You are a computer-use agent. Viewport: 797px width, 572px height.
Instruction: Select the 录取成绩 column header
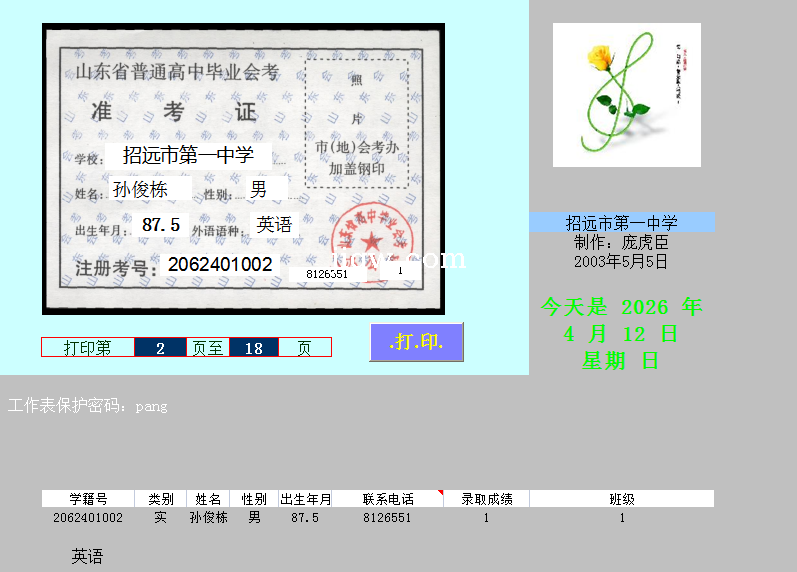coord(486,499)
